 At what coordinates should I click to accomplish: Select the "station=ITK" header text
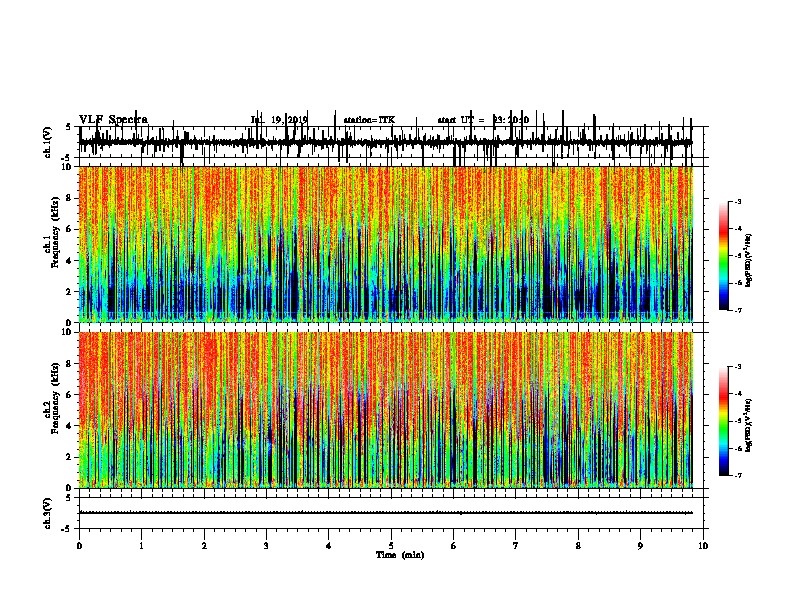(369, 120)
